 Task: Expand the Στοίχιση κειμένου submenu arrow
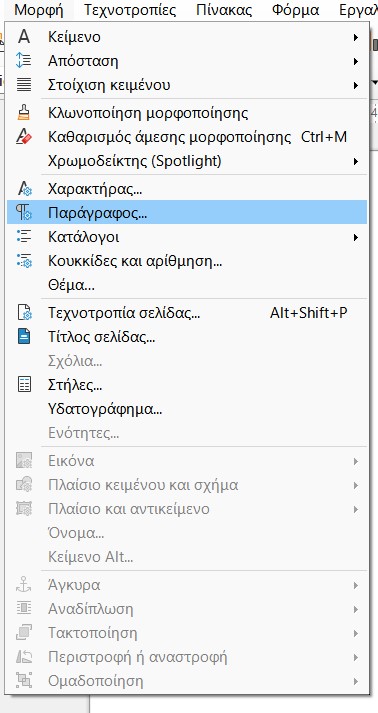point(356,85)
